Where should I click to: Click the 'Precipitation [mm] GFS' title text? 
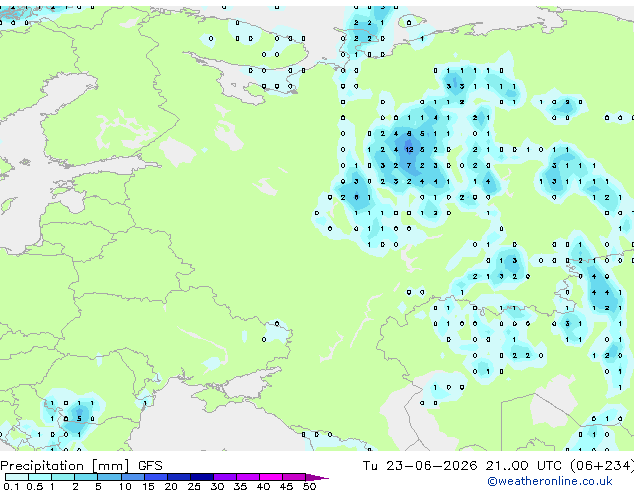pos(81,466)
